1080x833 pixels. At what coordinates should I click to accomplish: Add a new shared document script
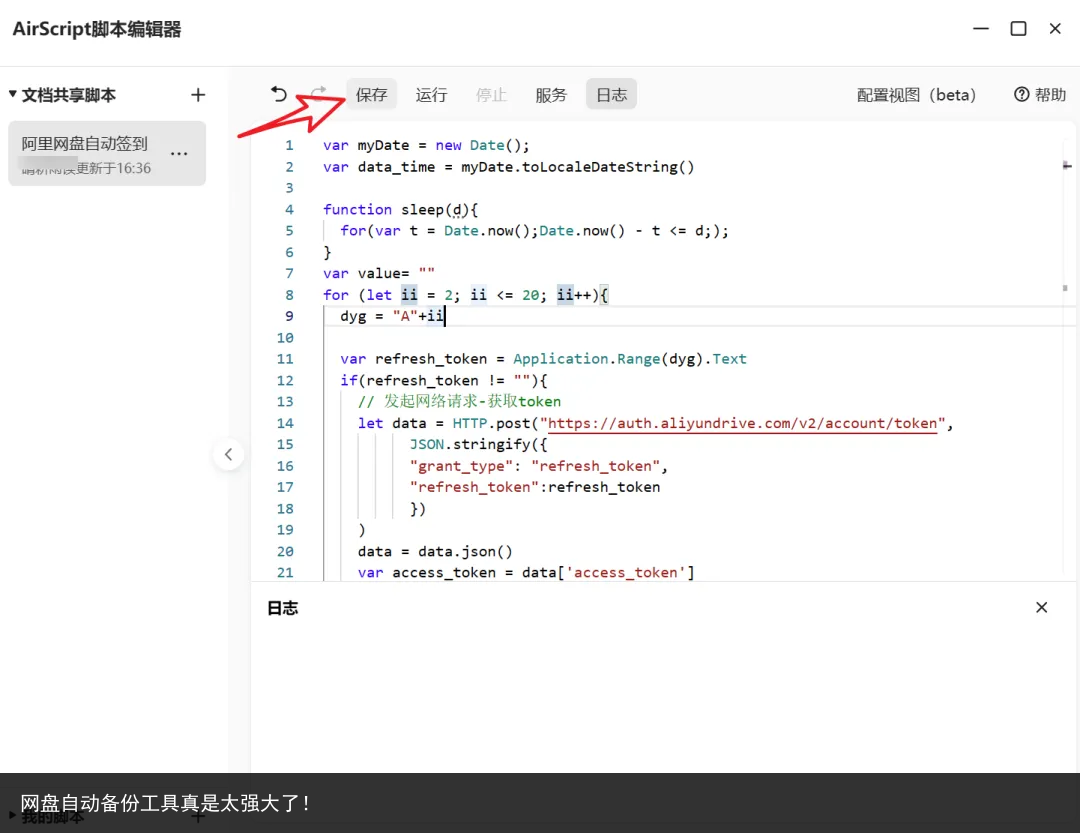point(198,95)
